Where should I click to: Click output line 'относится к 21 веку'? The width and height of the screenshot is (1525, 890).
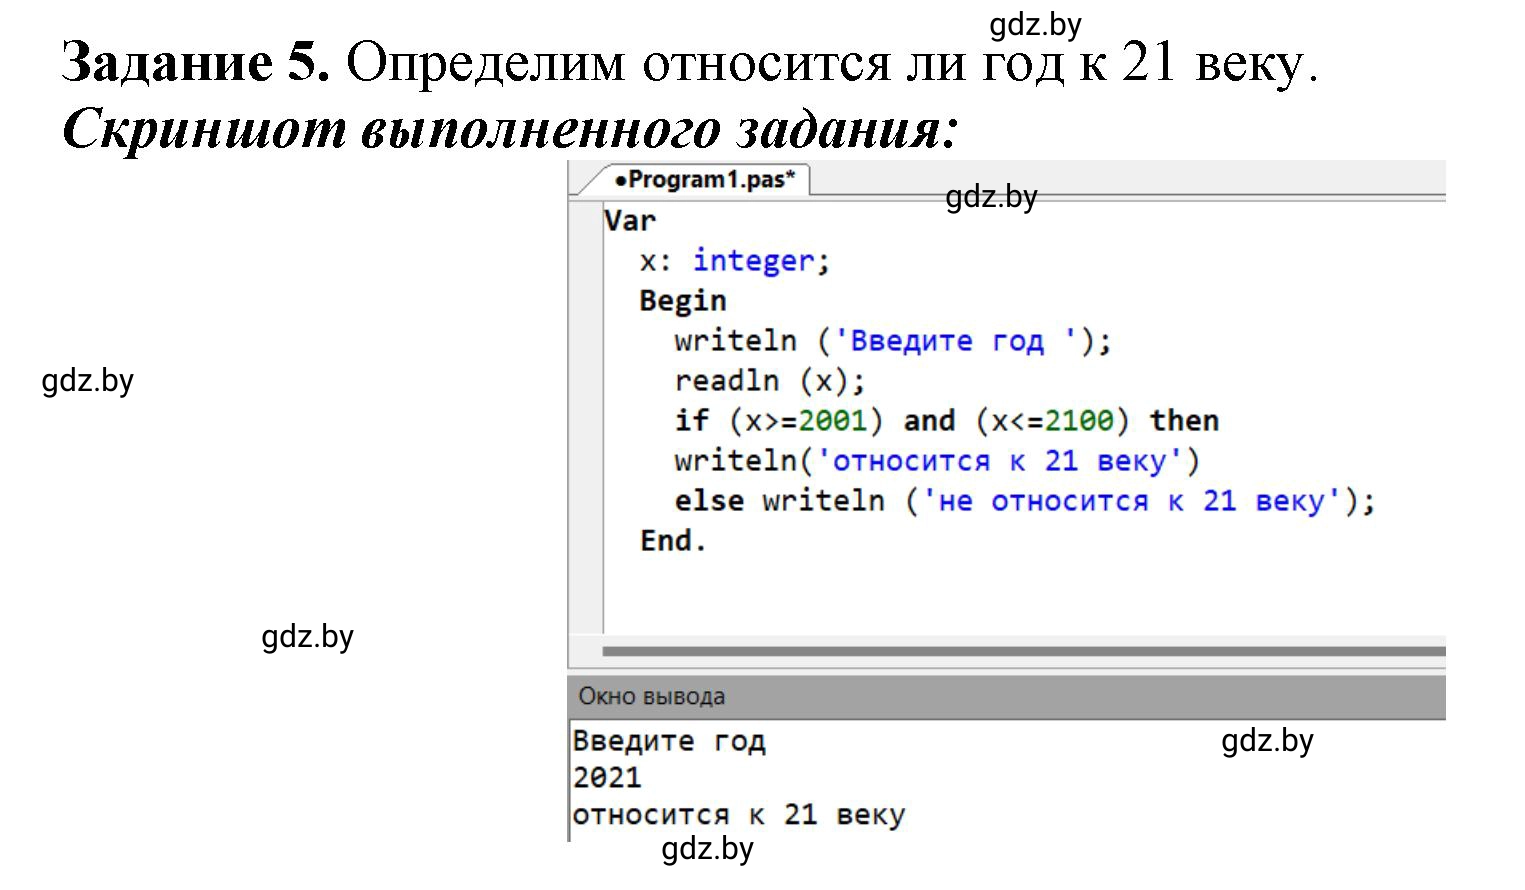[x=739, y=815]
